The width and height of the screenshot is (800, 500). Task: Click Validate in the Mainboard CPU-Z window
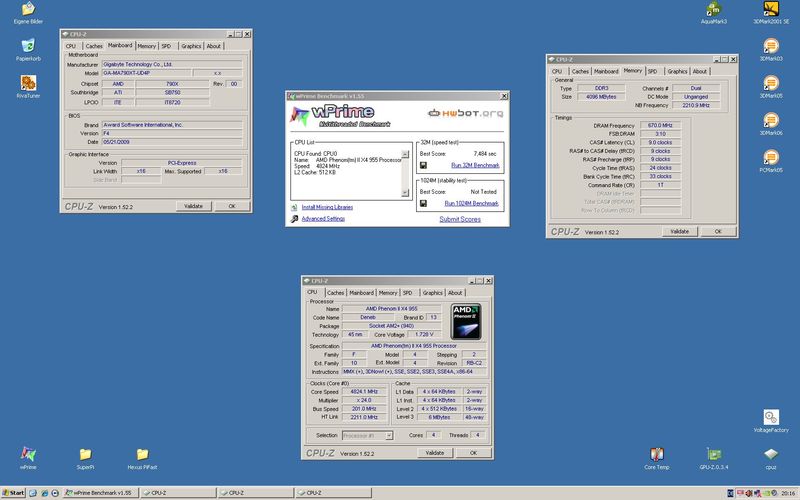[193, 206]
